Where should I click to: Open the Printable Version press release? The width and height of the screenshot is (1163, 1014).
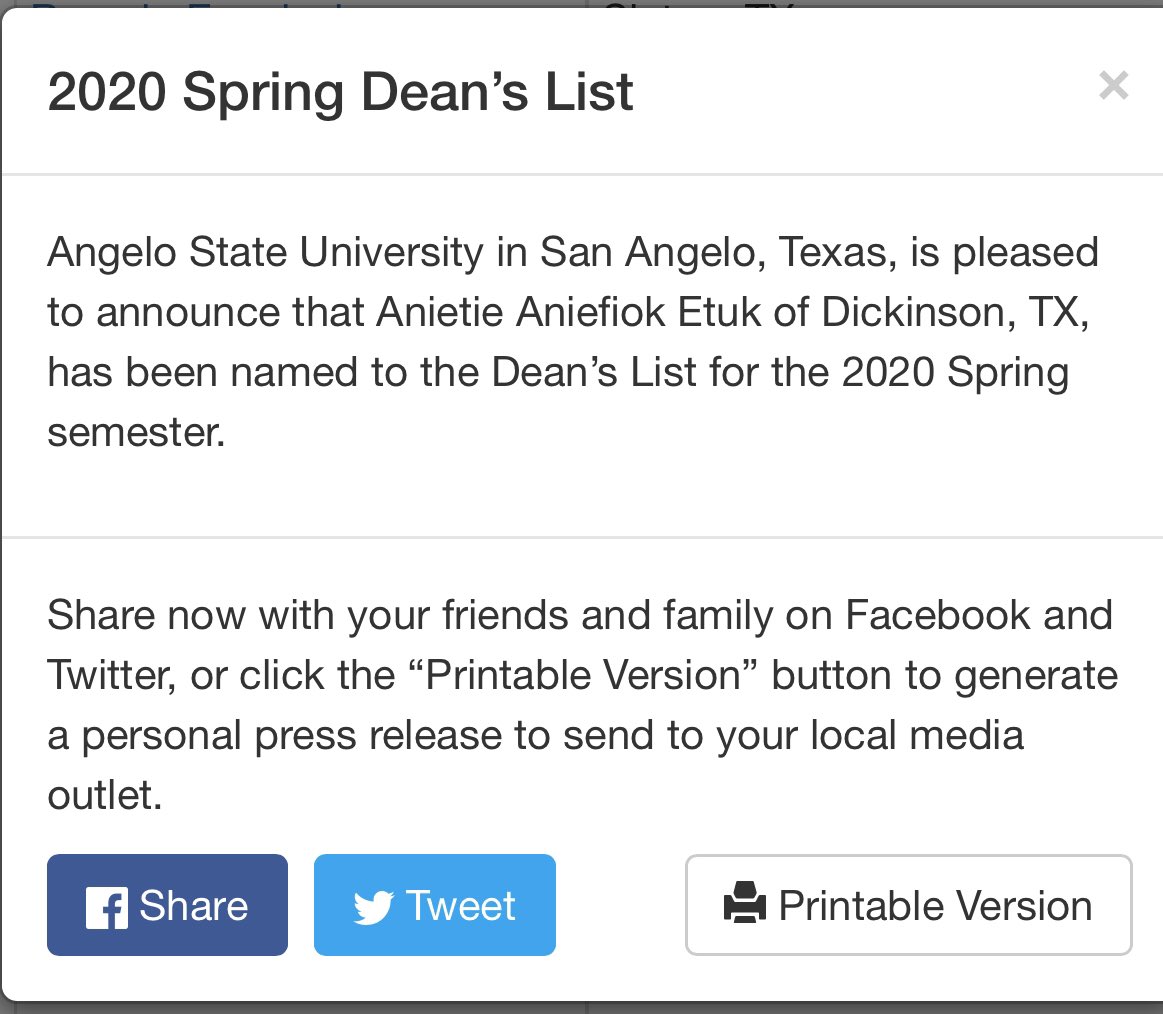(x=908, y=905)
